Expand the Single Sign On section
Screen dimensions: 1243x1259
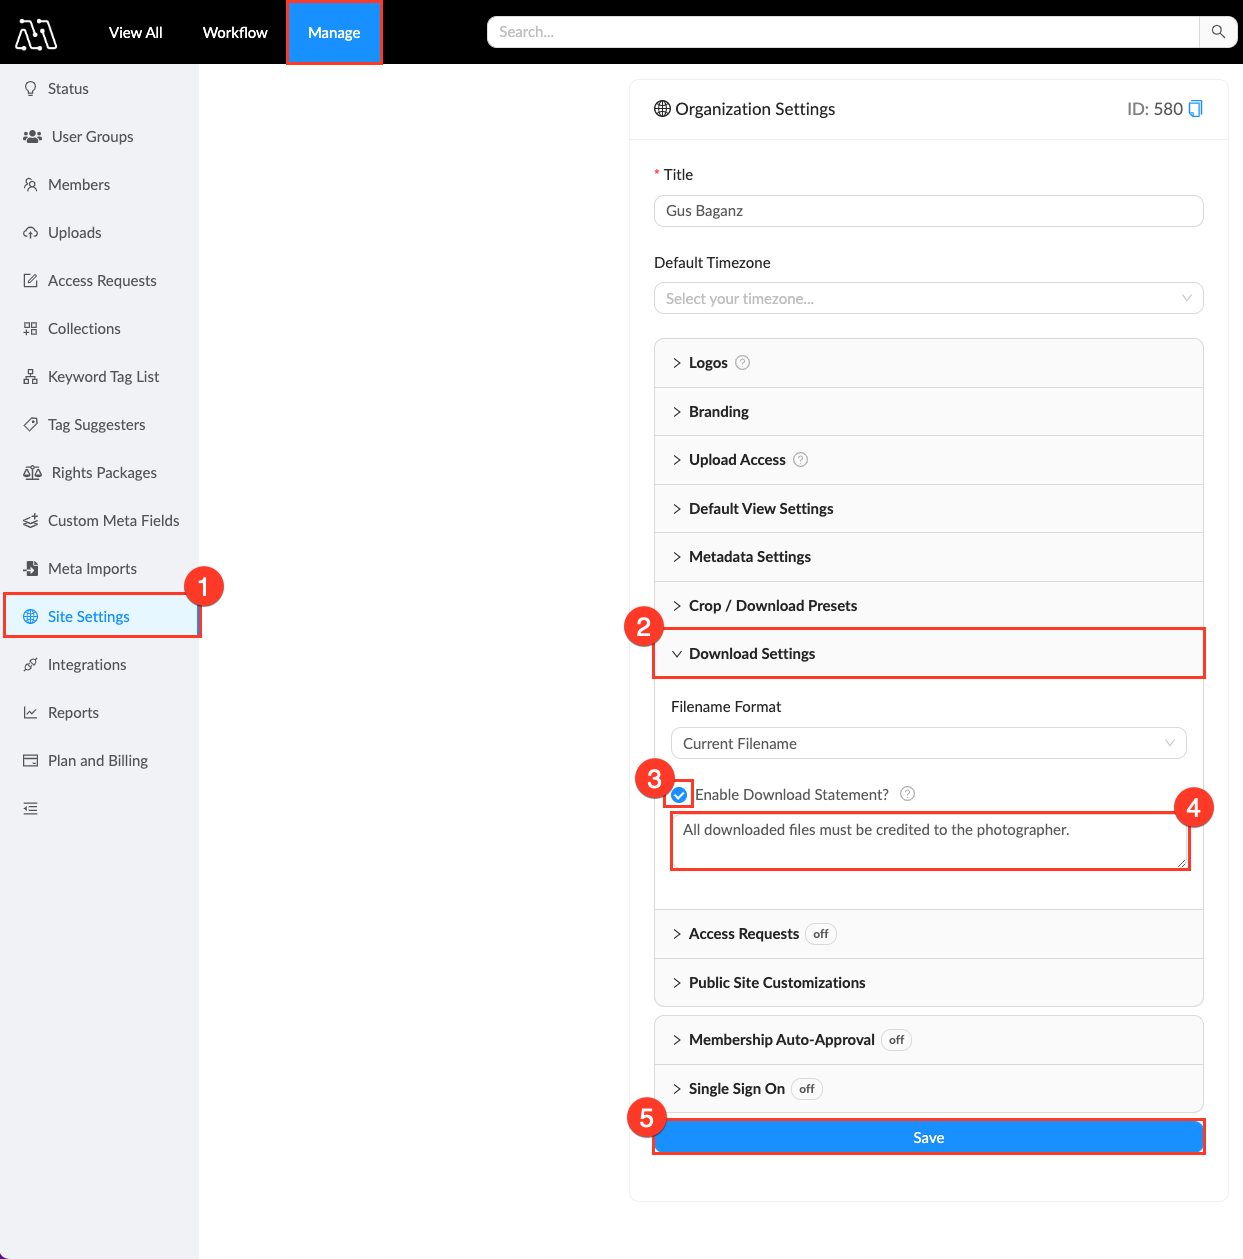point(737,1089)
